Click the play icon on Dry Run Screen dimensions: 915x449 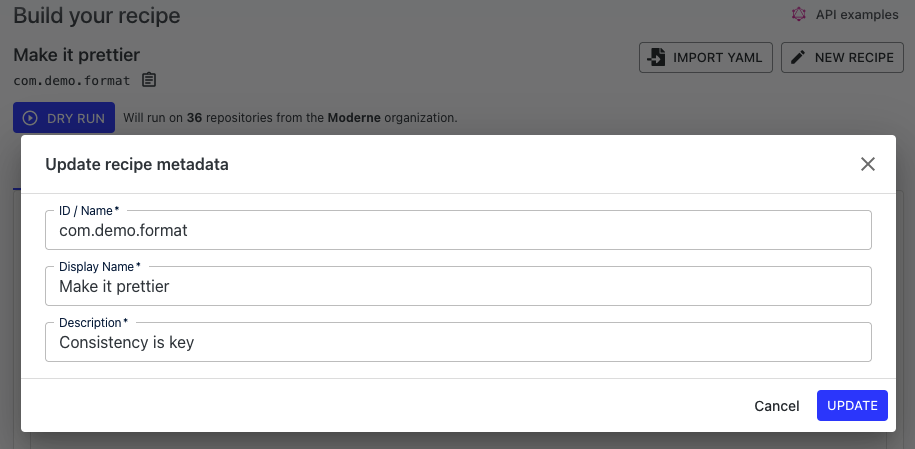[30, 118]
